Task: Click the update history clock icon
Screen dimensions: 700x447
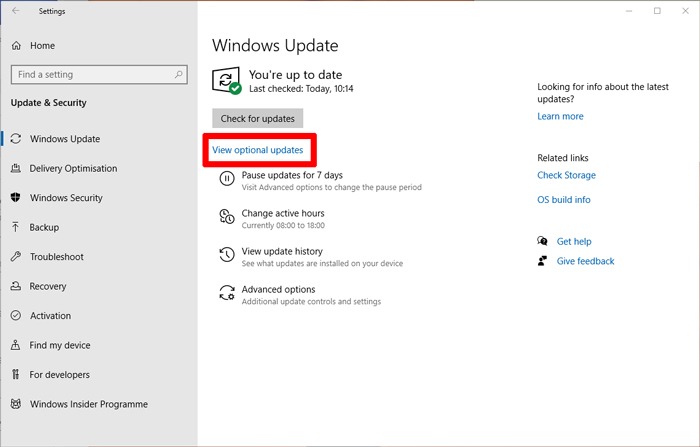Action: (x=227, y=255)
